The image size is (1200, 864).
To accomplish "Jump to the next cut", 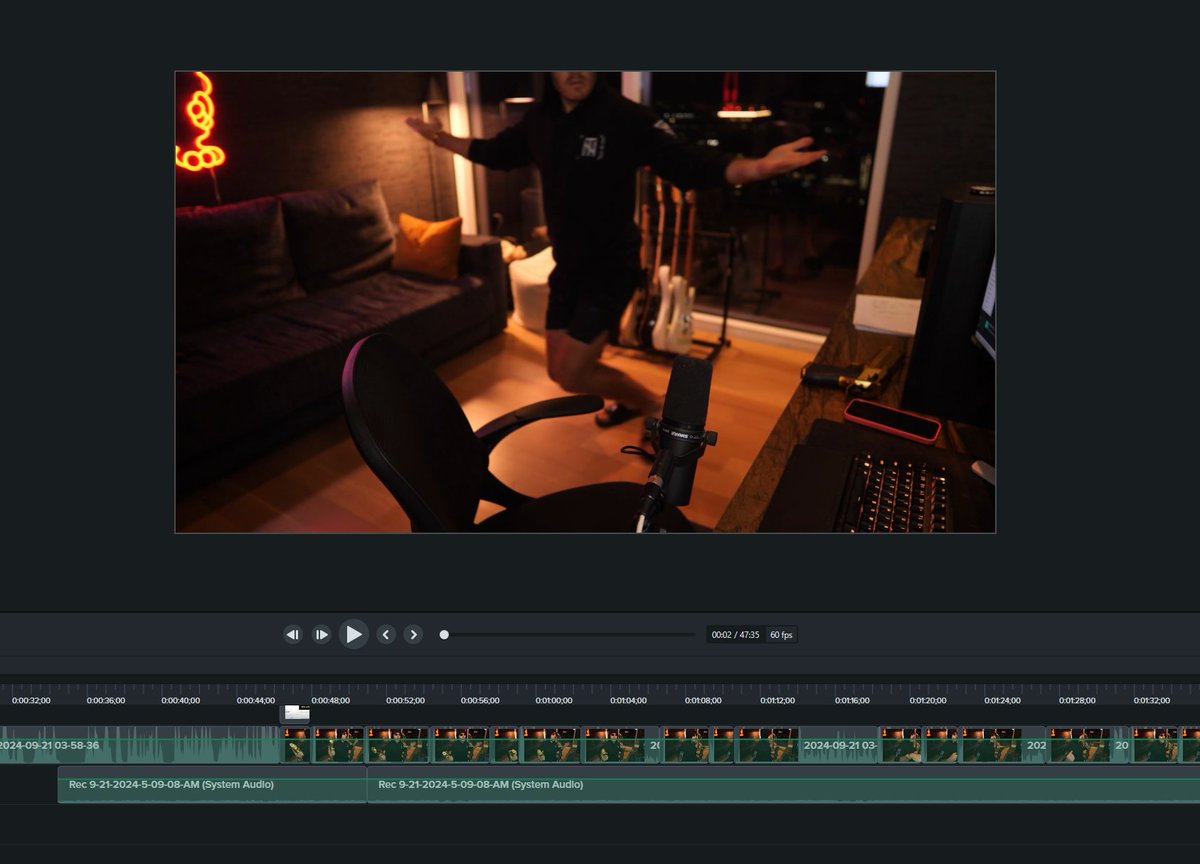I will pyautogui.click(x=413, y=634).
